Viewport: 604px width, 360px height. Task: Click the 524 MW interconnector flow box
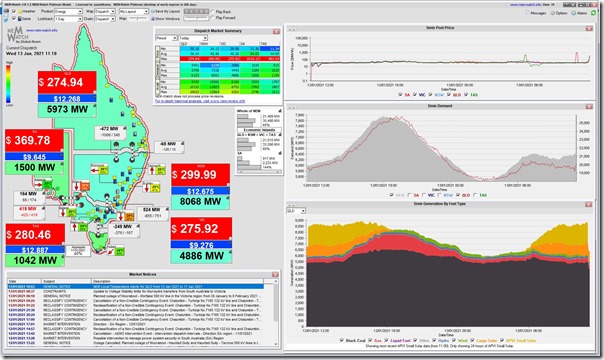point(153,213)
